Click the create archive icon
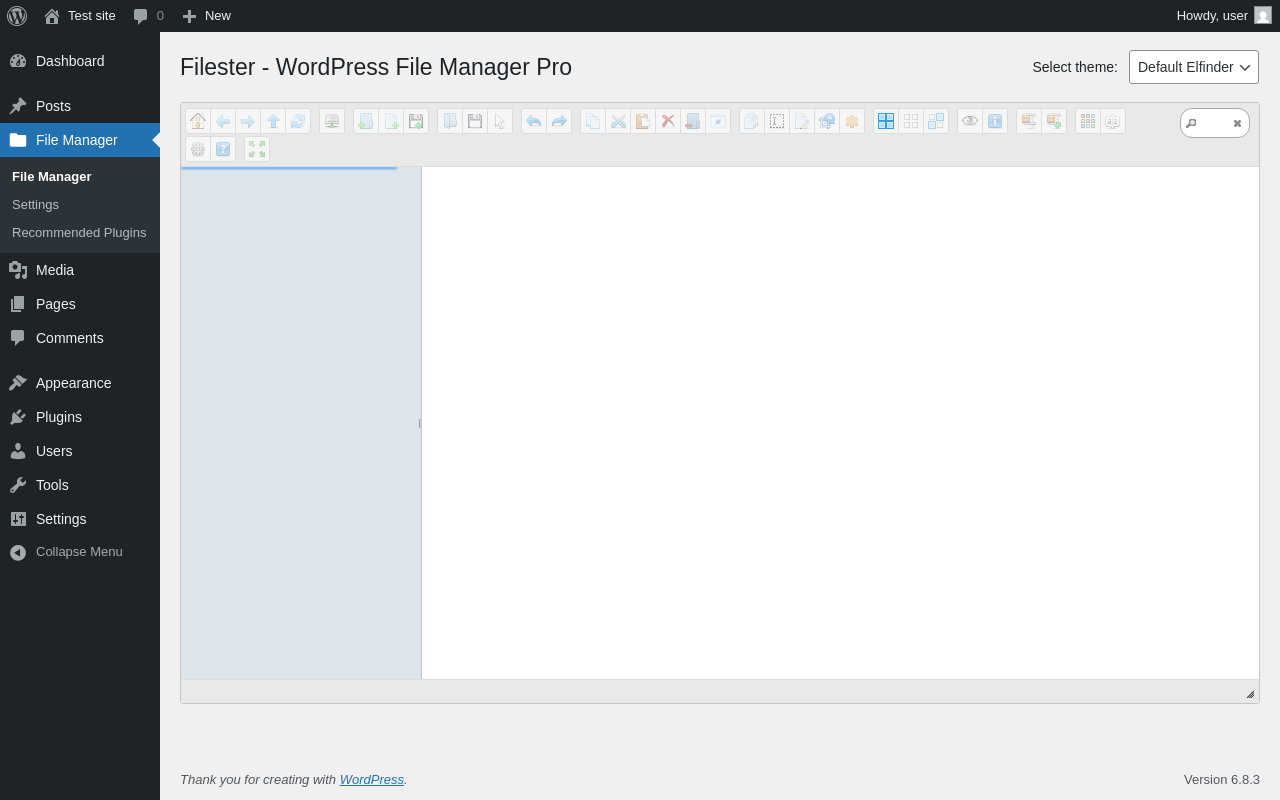Screen dimensions: 1280x800 (1054, 121)
